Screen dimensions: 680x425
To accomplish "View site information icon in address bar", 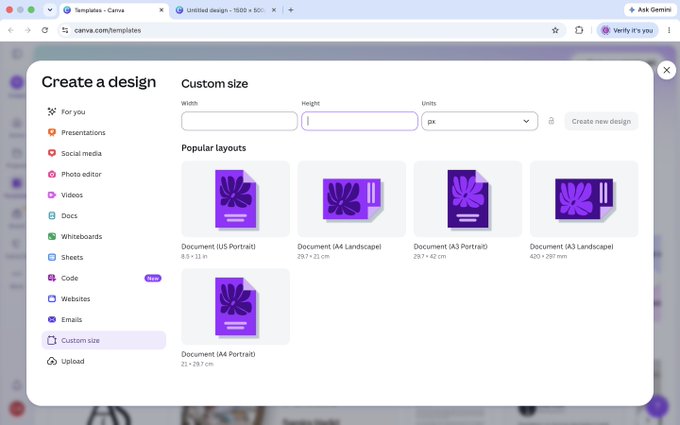I will tap(65, 30).
